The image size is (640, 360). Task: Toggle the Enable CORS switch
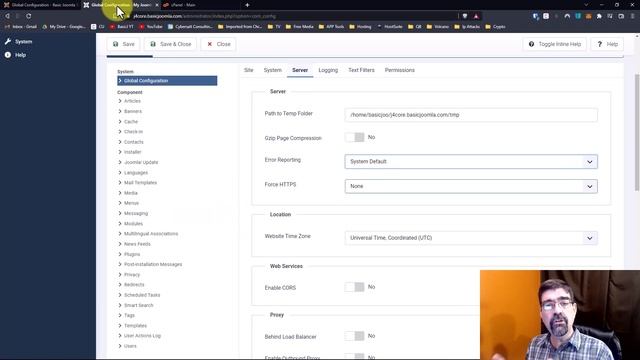pos(354,287)
